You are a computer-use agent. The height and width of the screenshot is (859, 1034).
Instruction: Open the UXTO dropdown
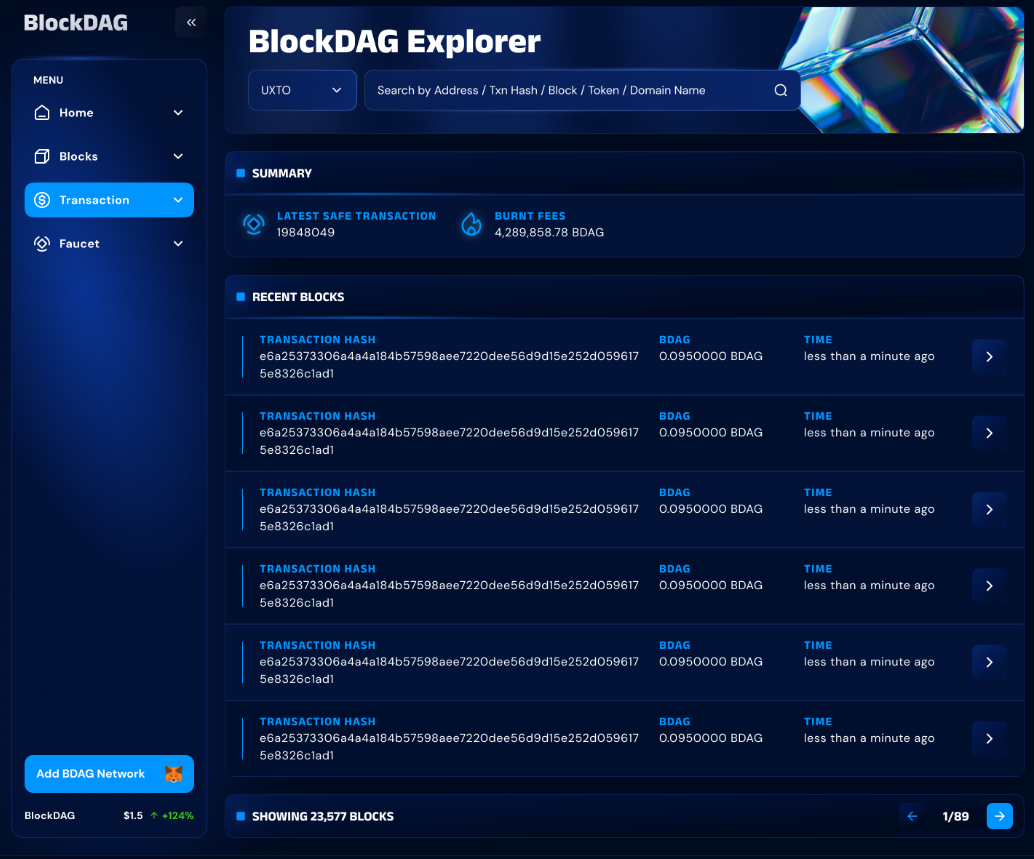(302, 90)
